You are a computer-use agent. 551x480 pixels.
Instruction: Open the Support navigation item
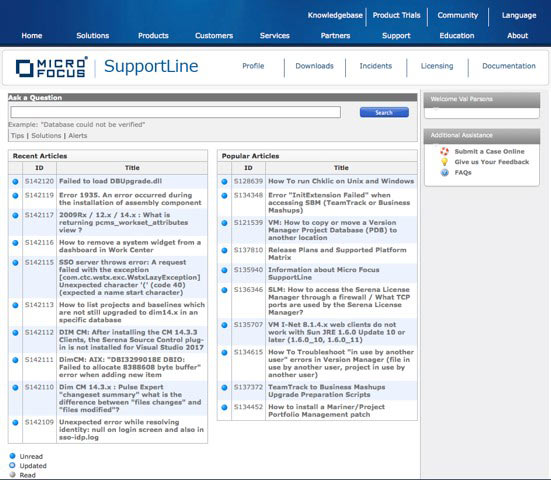396,35
